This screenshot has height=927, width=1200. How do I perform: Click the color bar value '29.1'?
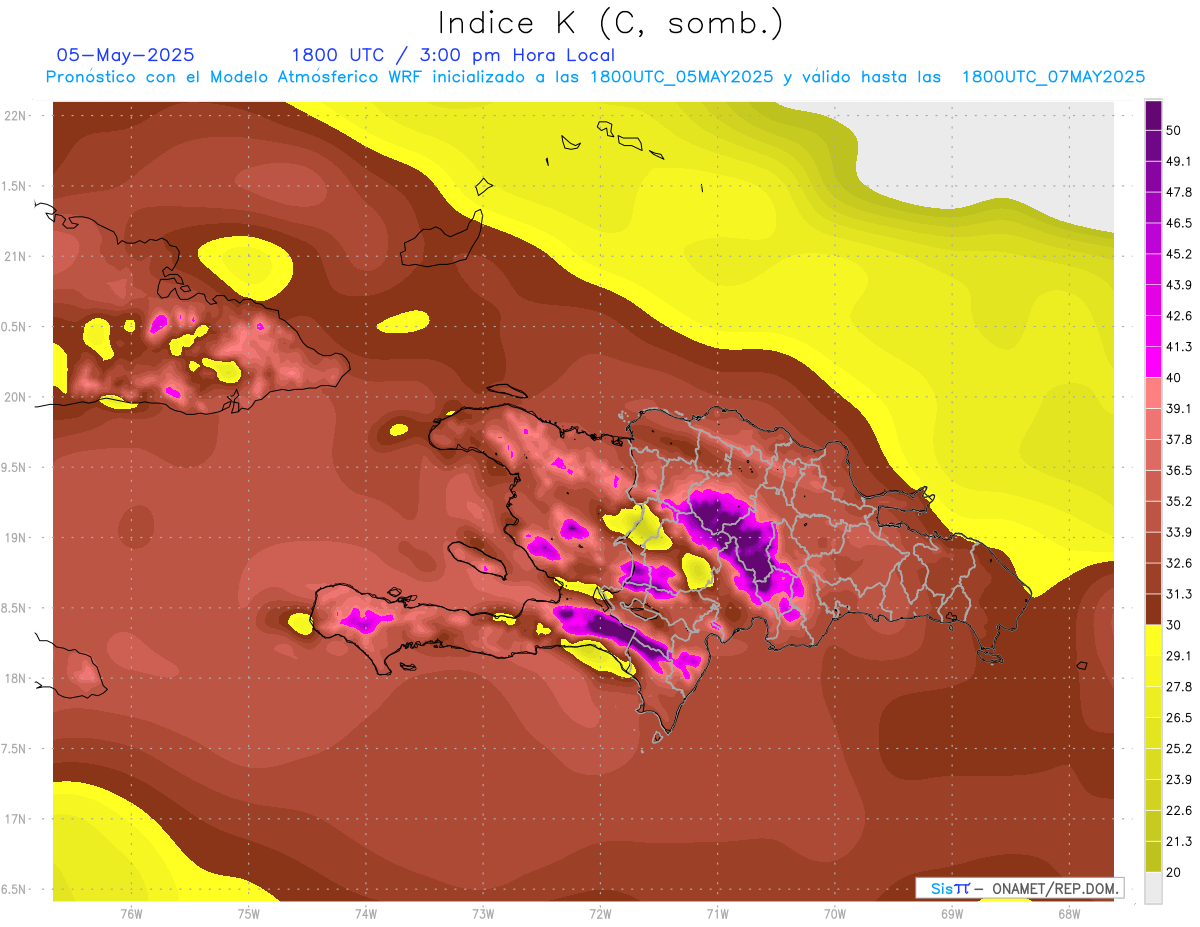(x=1179, y=656)
